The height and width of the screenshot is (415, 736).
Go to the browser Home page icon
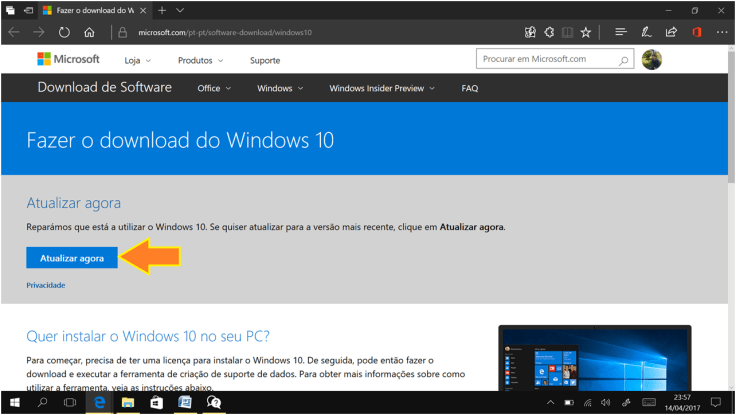coord(90,32)
